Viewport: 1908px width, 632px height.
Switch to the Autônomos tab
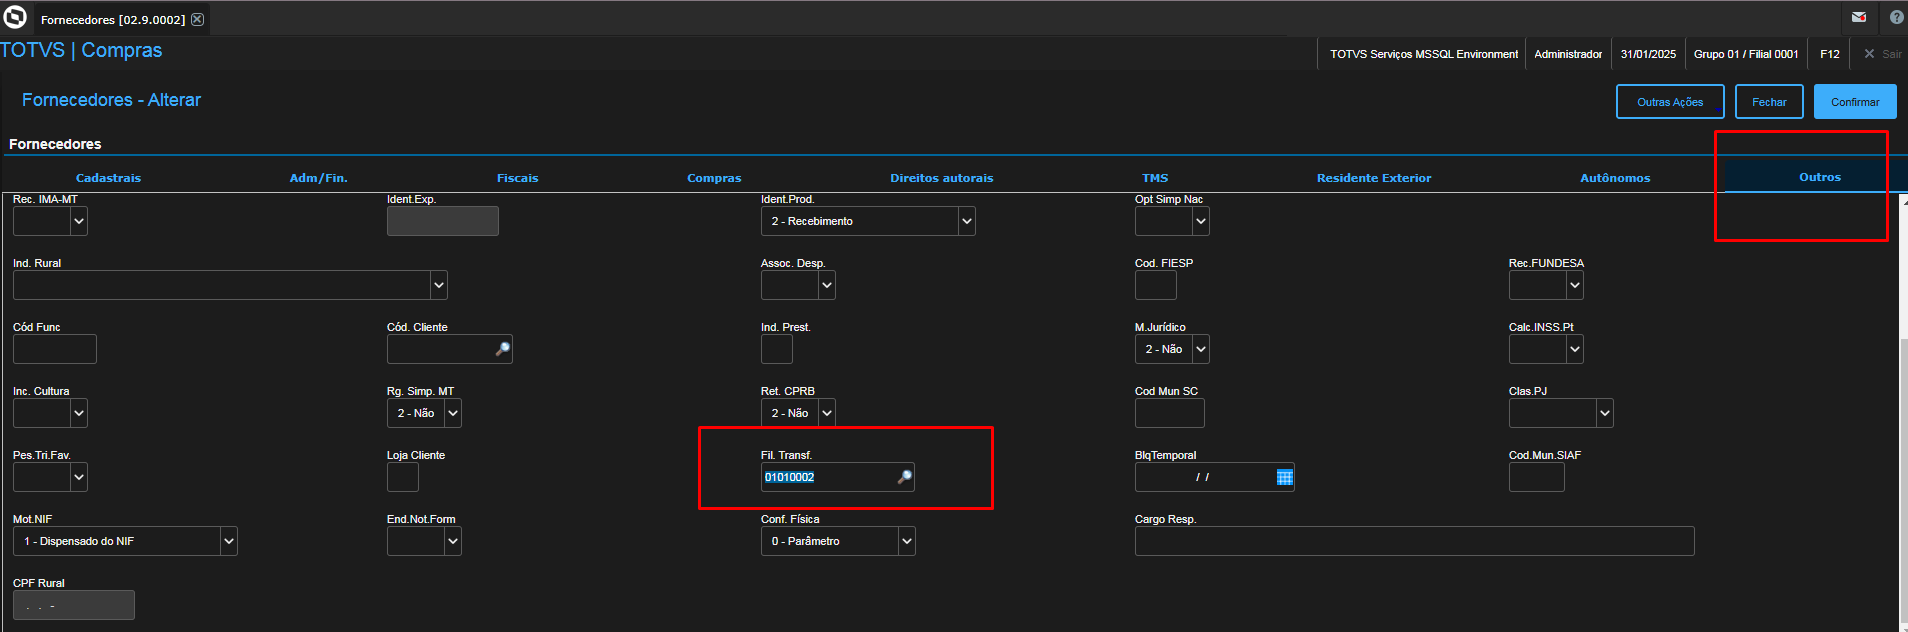(1615, 178)
